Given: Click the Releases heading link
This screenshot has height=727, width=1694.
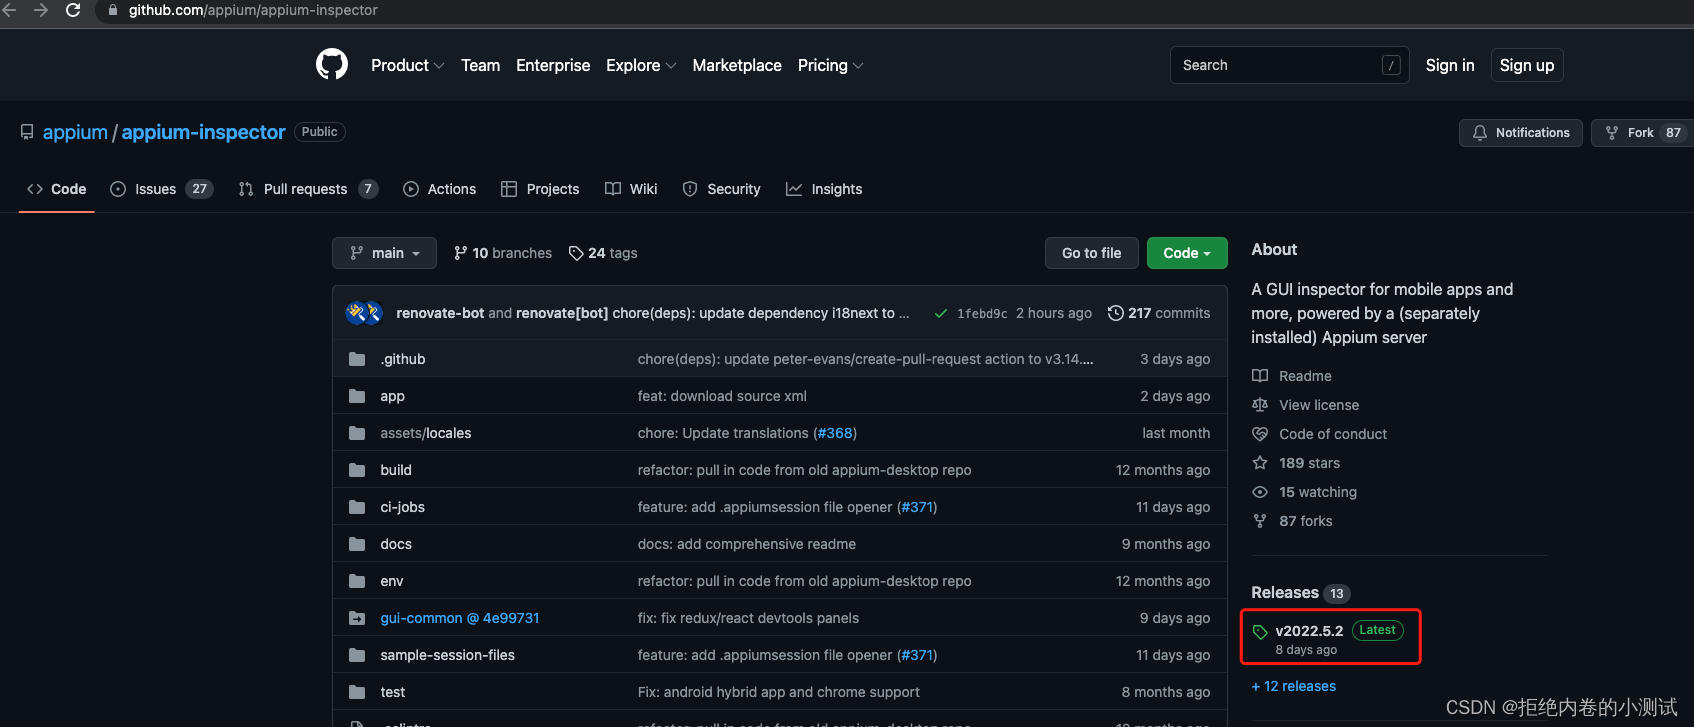Looking at the screenshot, I should pyautogui.click(x=1285, y=593).
